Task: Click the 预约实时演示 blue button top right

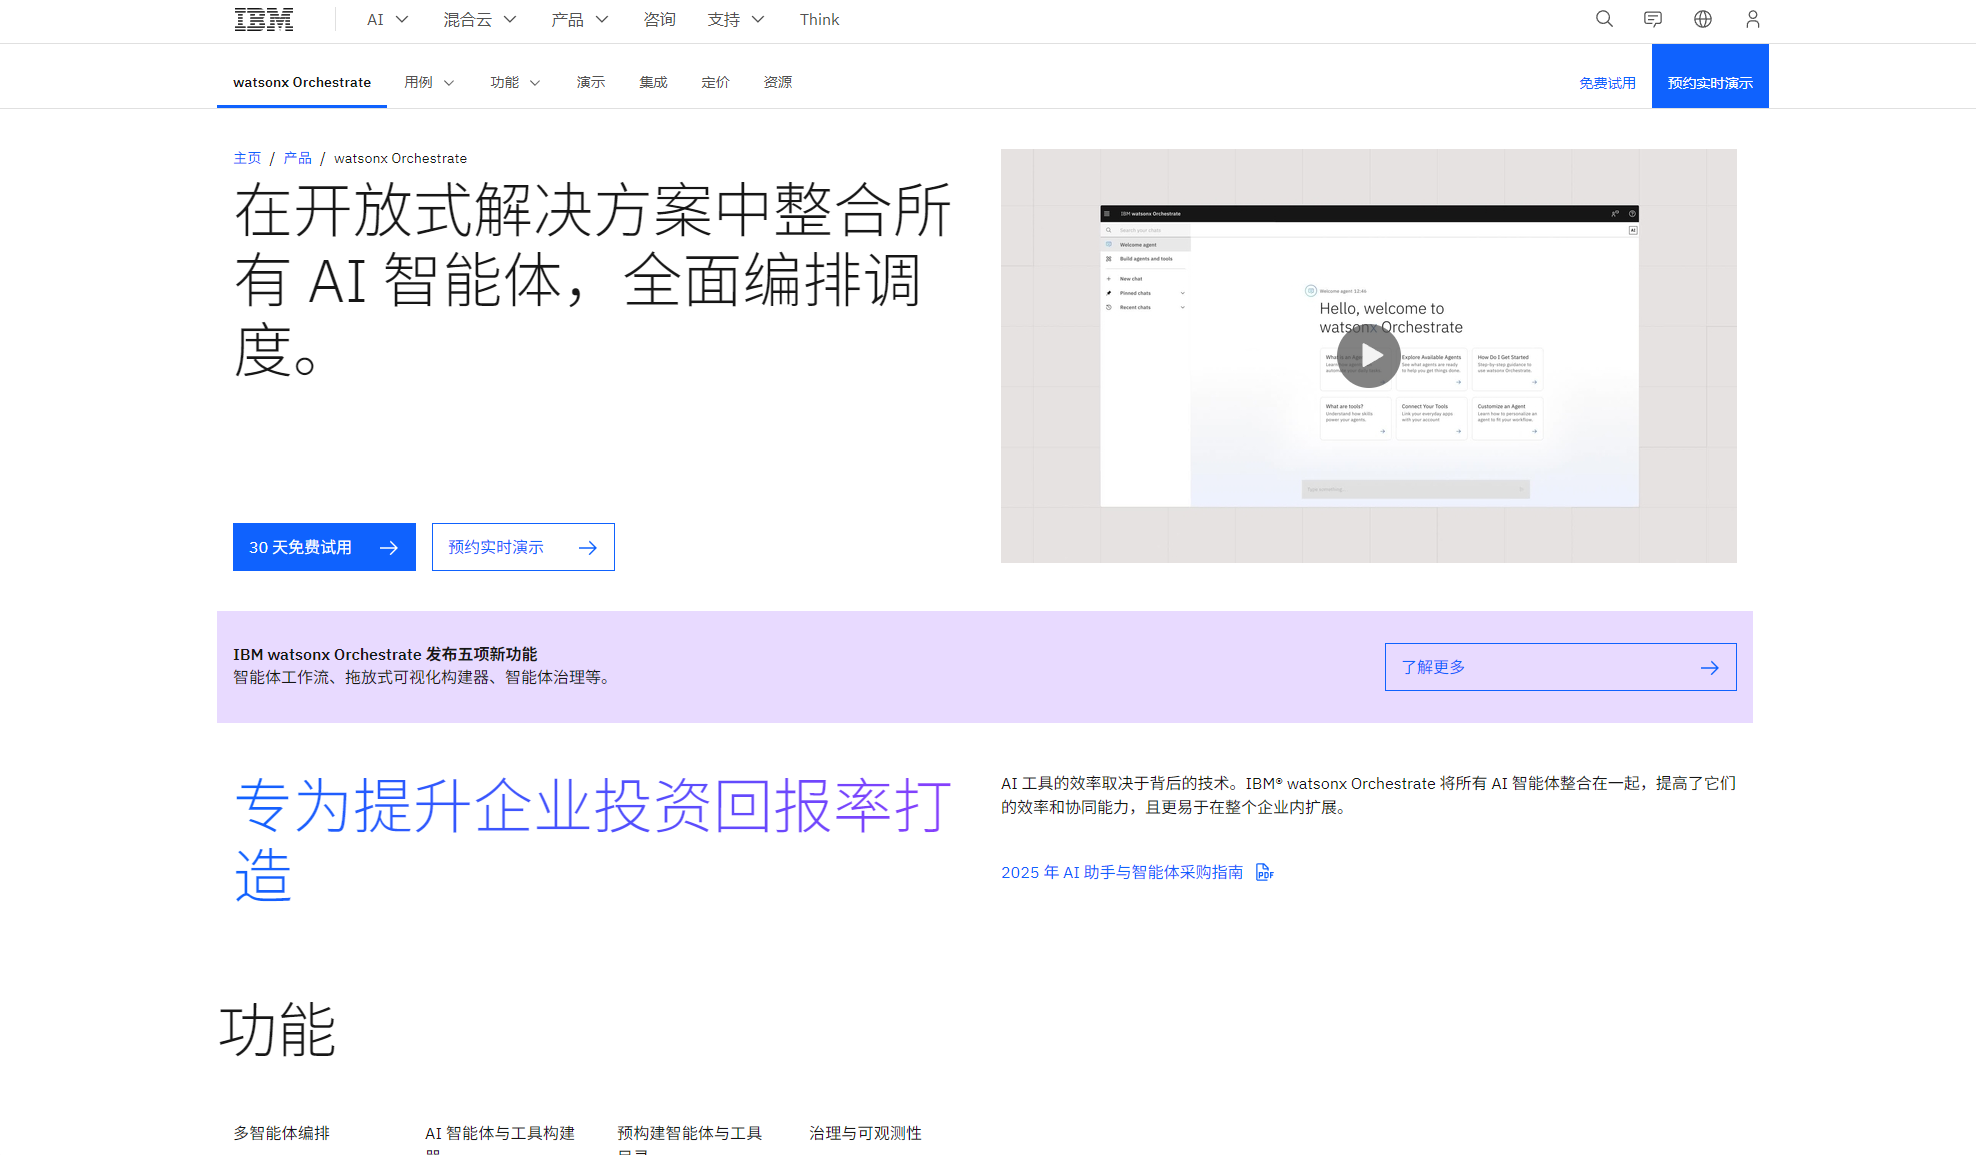Action: point(1710,82)
